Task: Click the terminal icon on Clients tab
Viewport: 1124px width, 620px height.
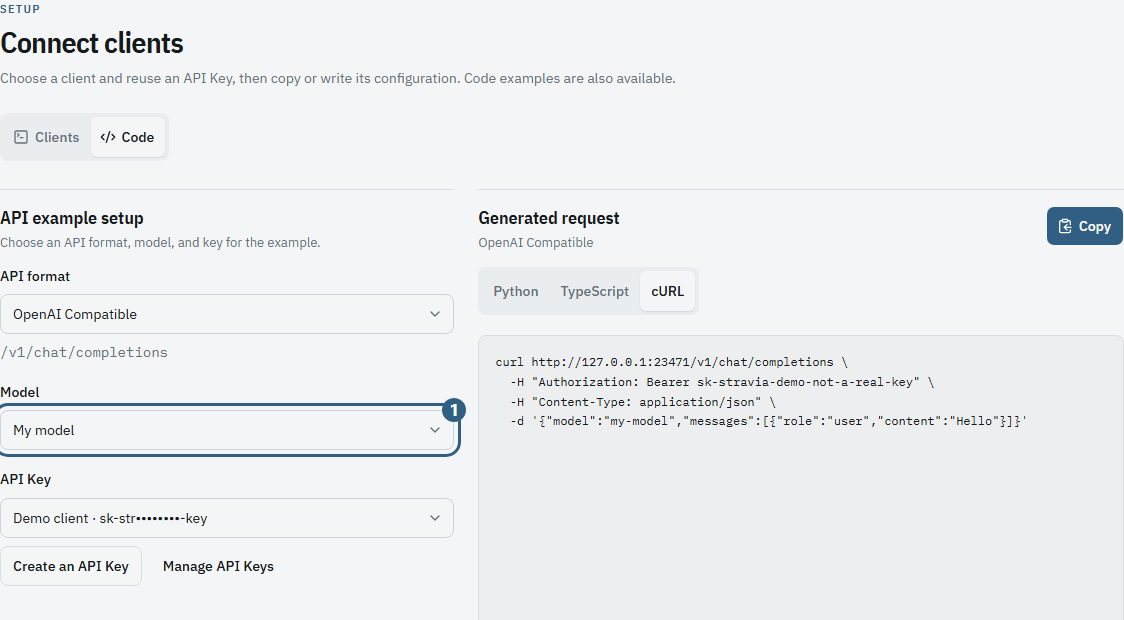Action: [22, 137]
